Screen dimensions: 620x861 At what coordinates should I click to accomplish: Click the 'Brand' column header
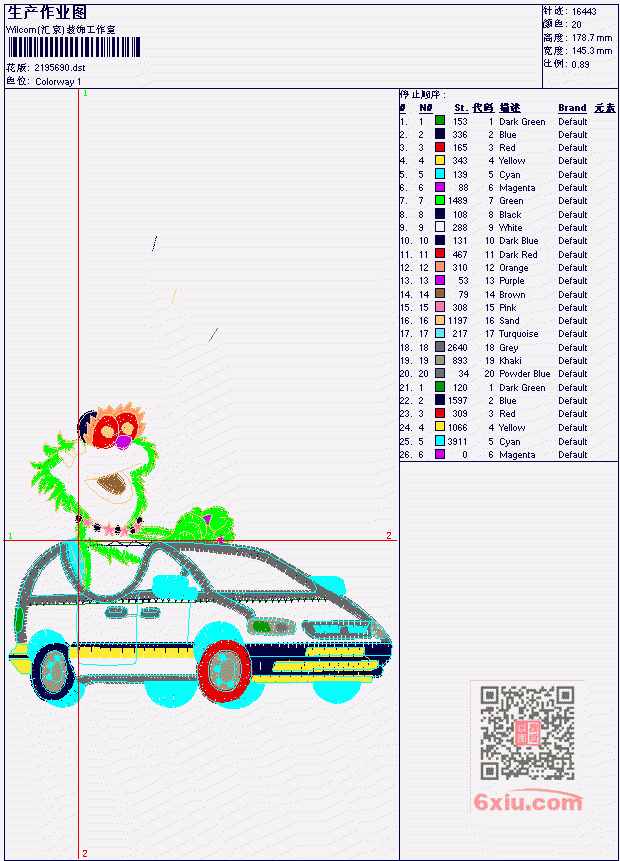click(x=572, y=108)
